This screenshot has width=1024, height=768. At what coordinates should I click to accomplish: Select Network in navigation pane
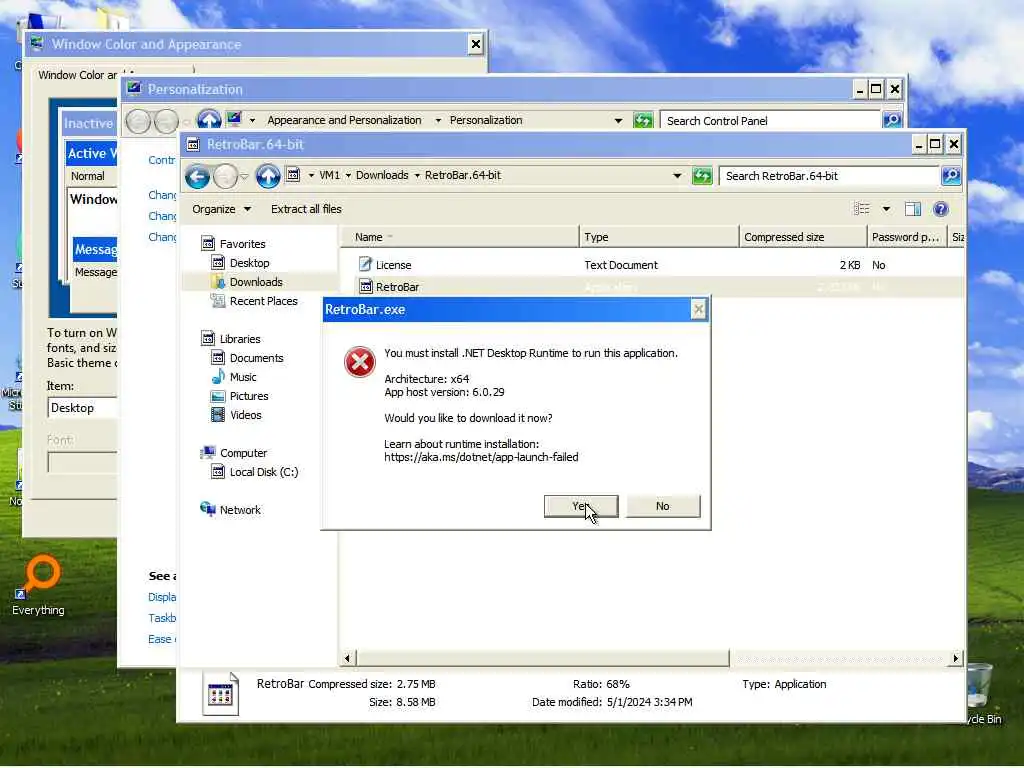point(240,509)
